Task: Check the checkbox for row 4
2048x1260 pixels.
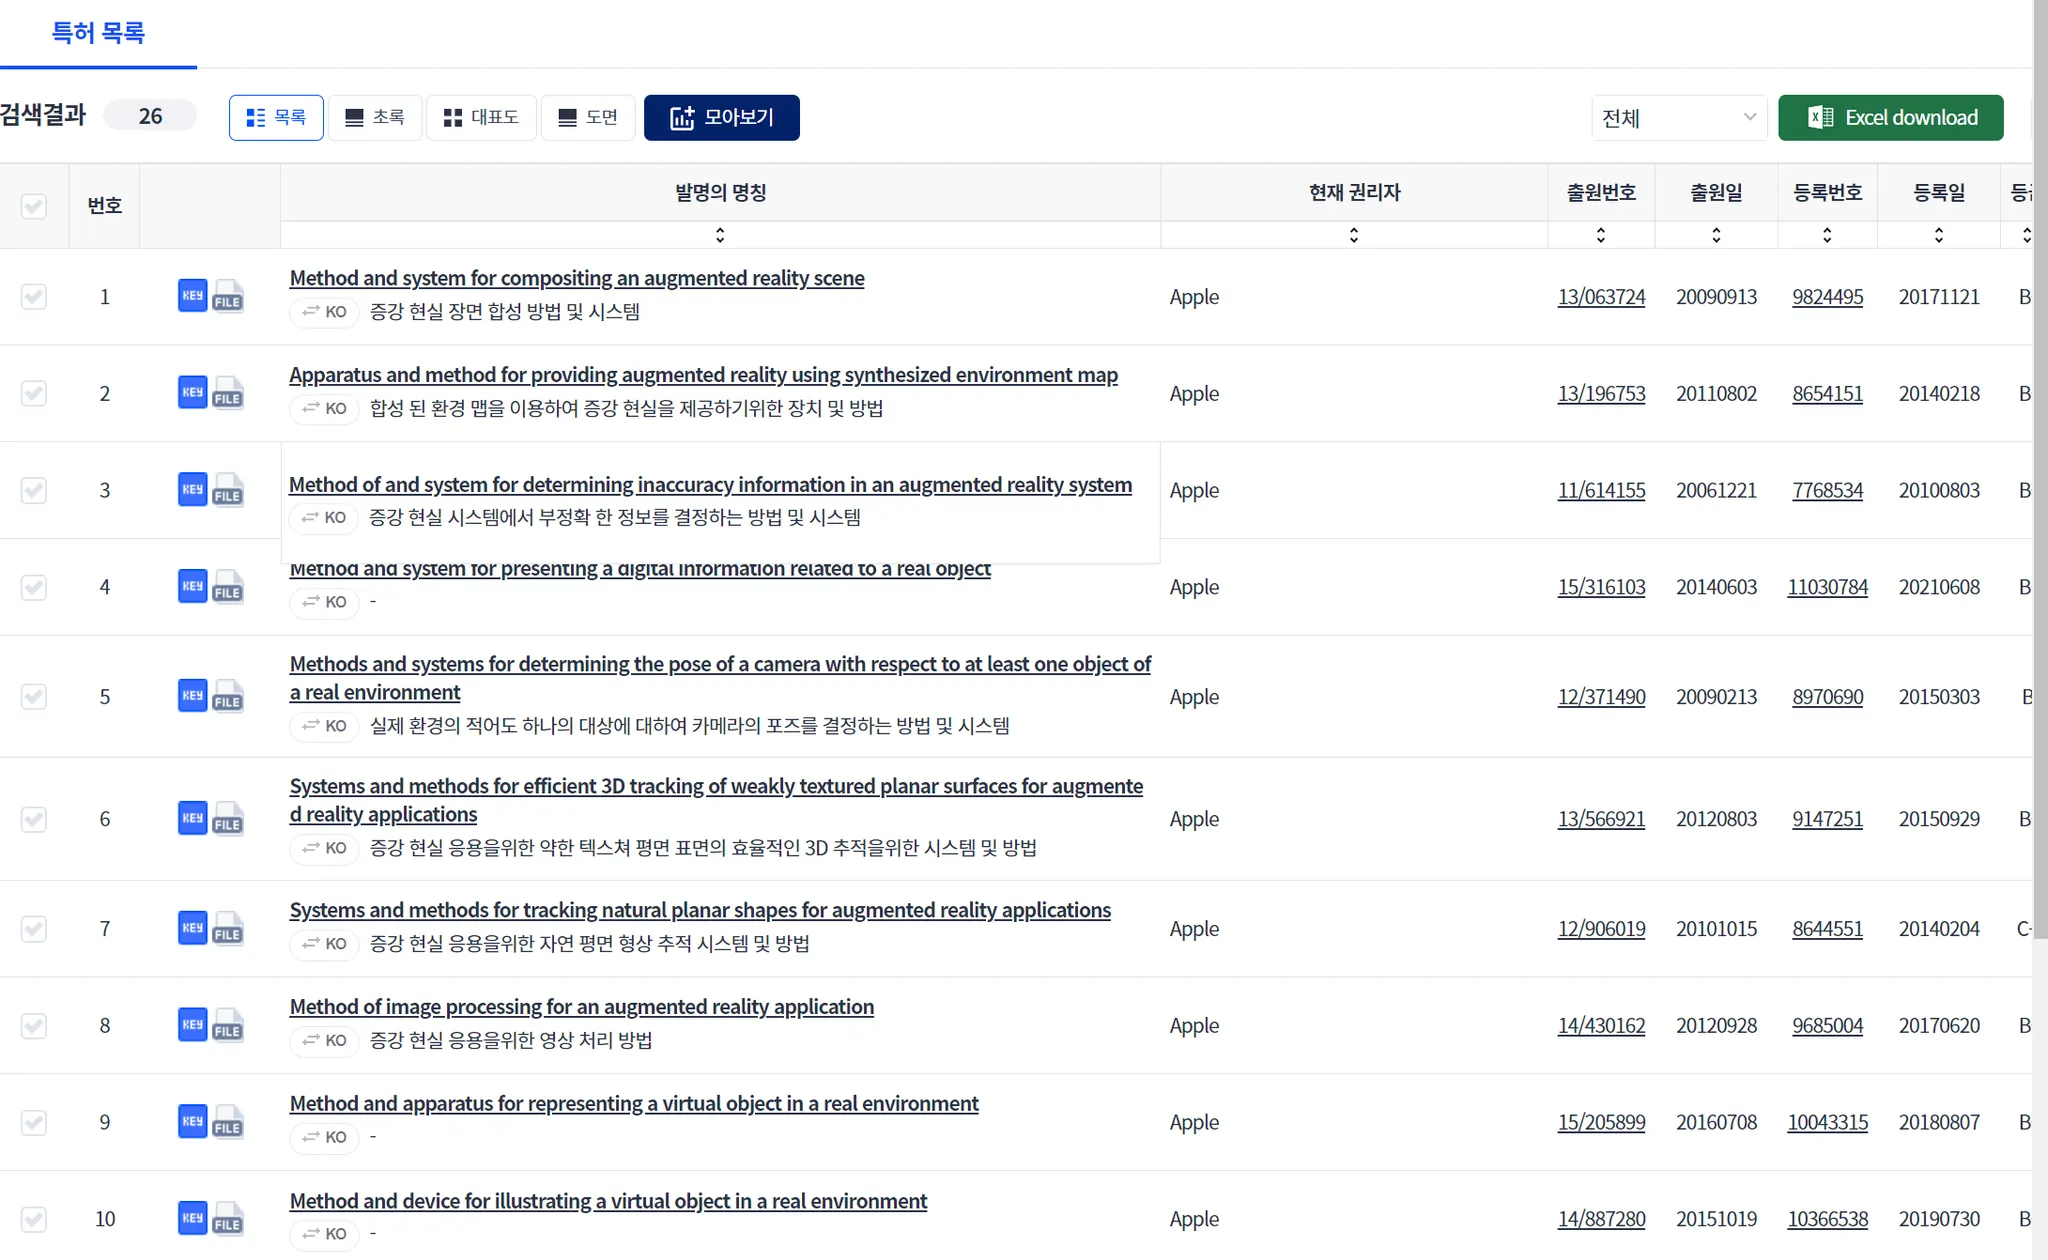Action: coord(34,587)
